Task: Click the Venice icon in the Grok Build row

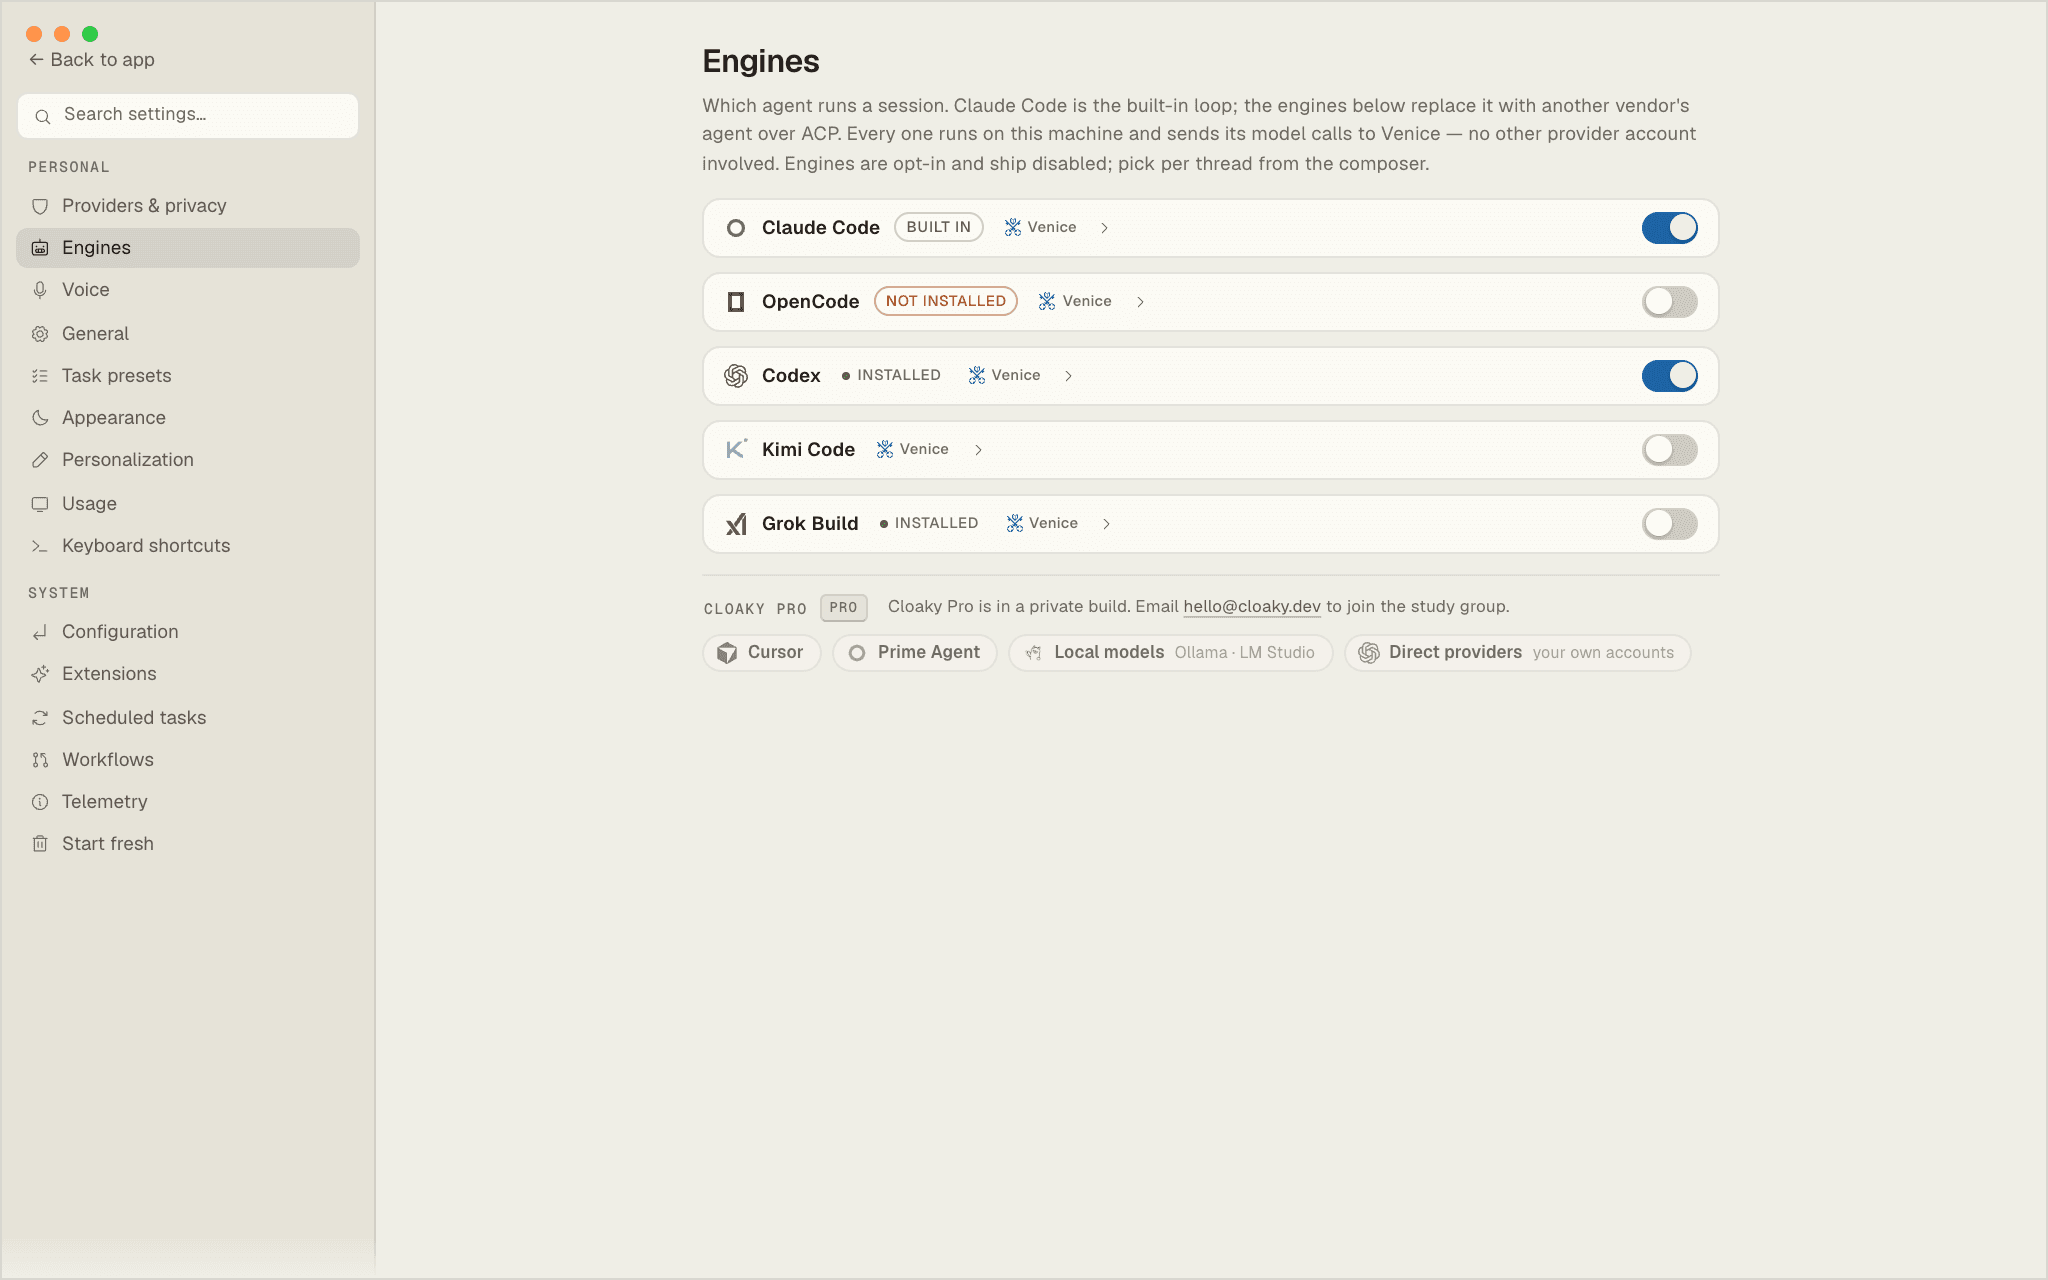Action: tap(1015, 524)
